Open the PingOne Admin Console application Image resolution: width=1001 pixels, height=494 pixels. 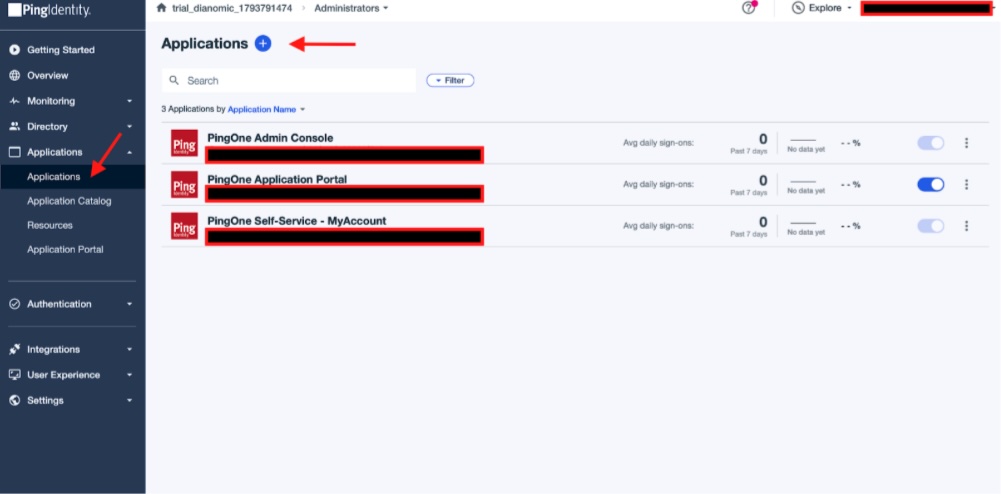click(270, 138)
